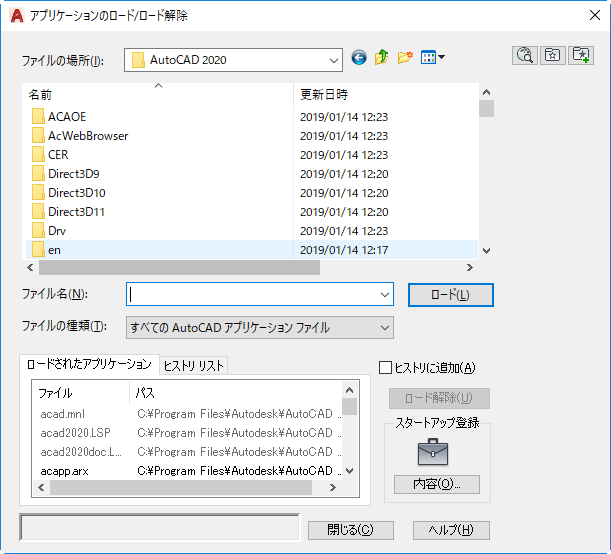The image size is (611, 554).
Task: Select the en folder row
Action: [x=252, y=250]
